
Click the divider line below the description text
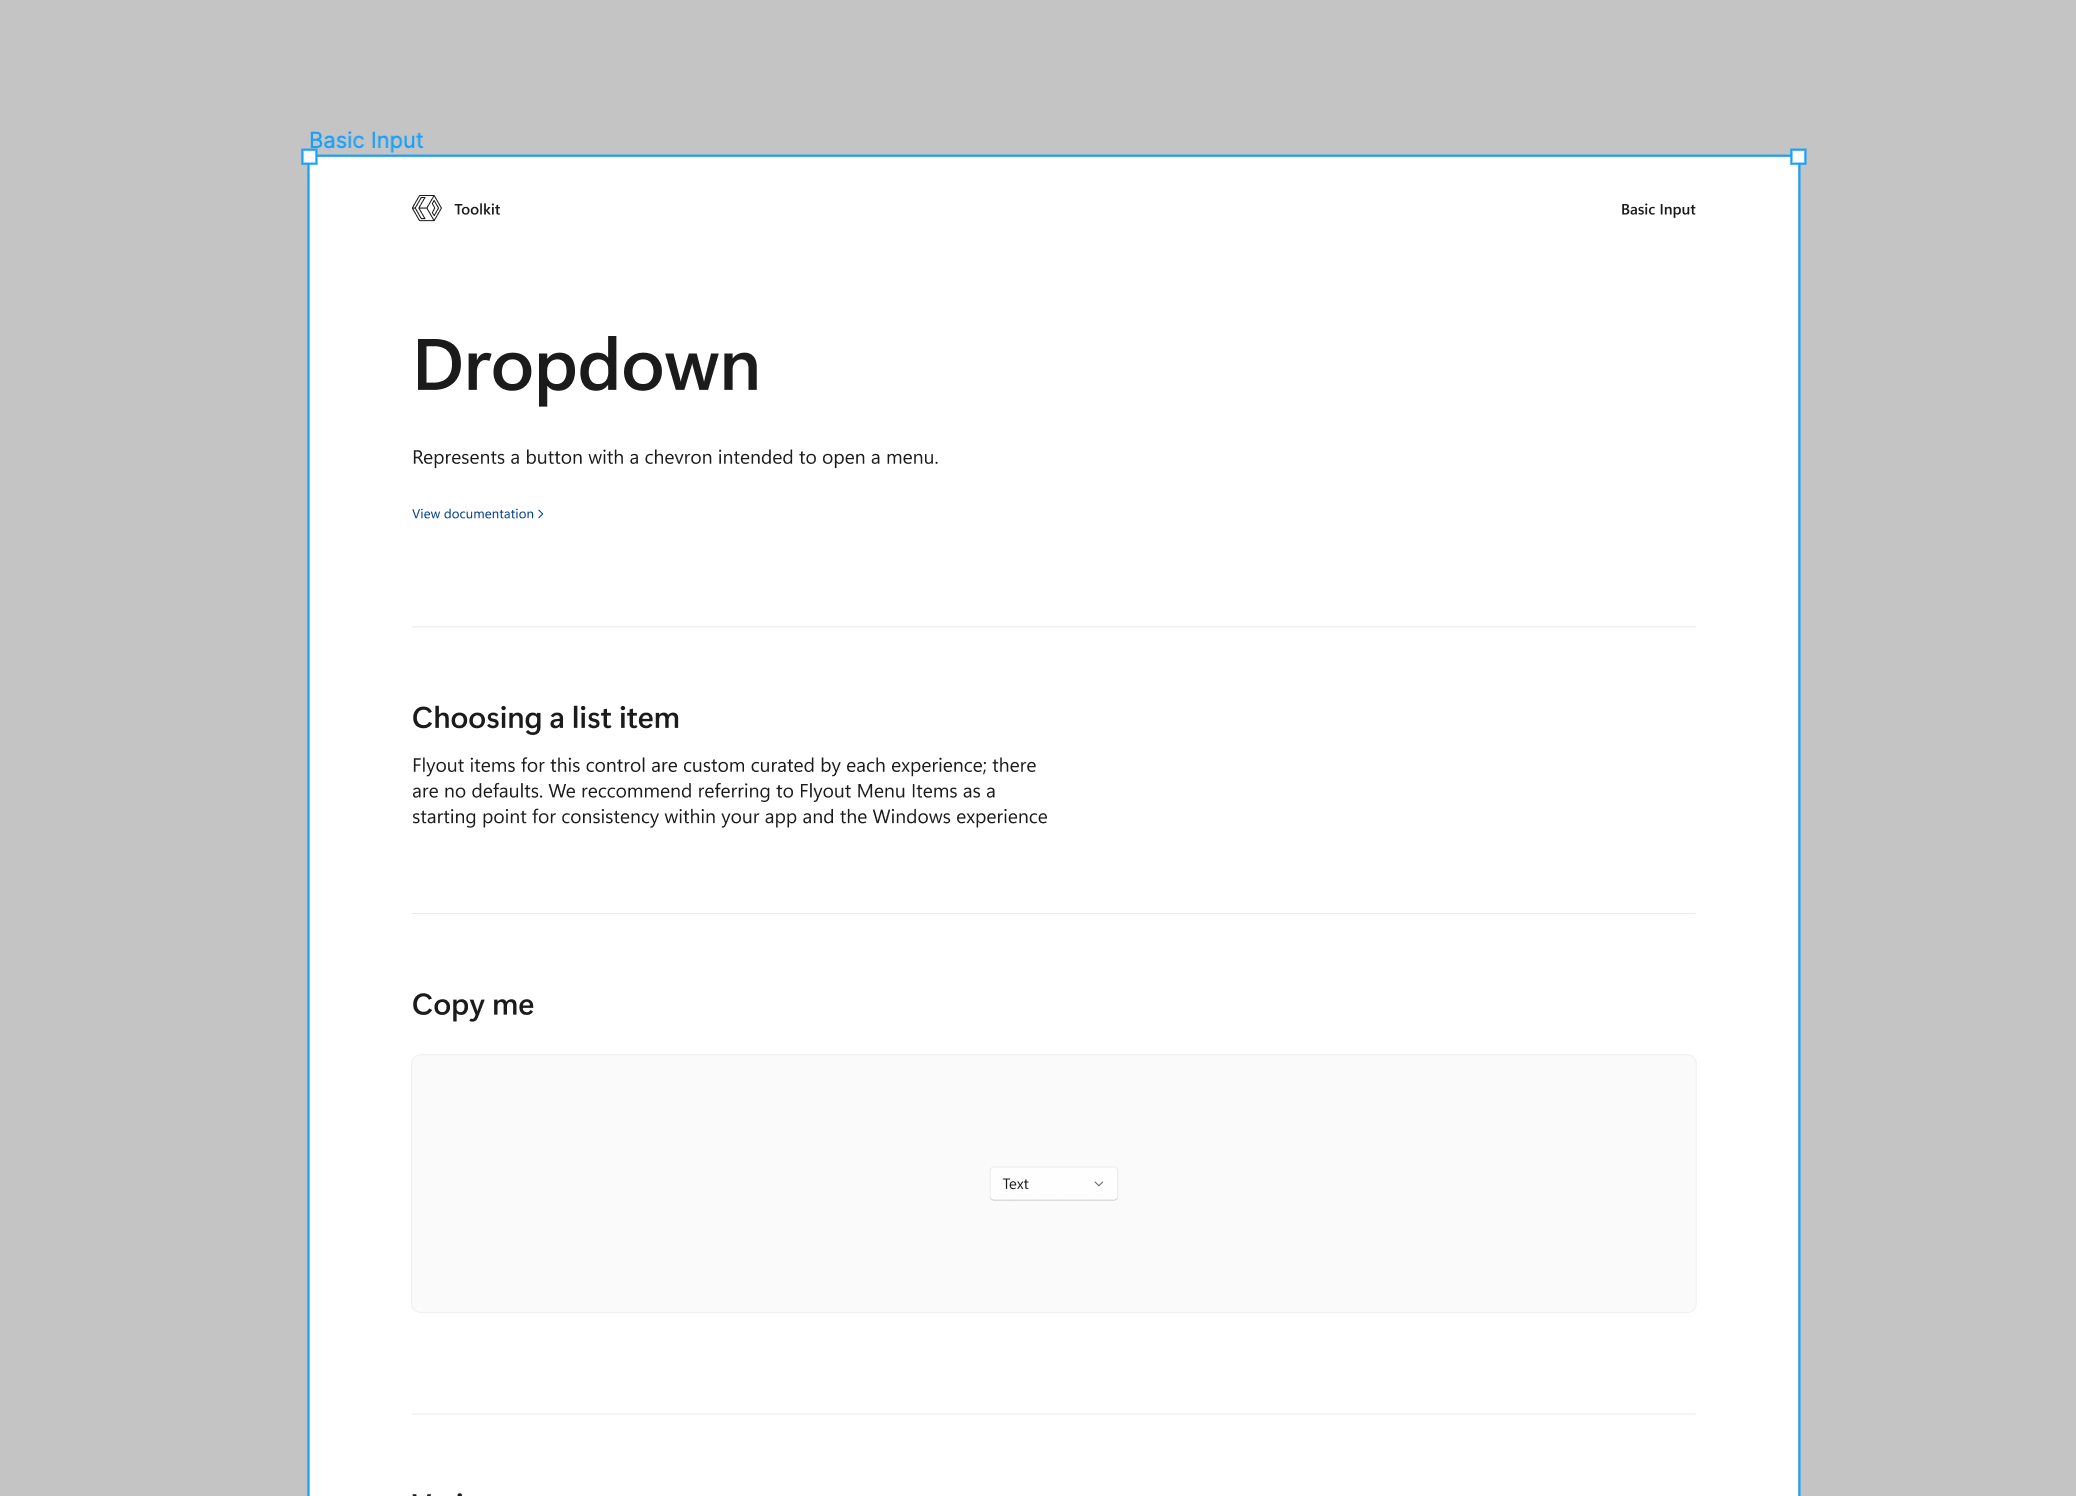coord(1053,624)
